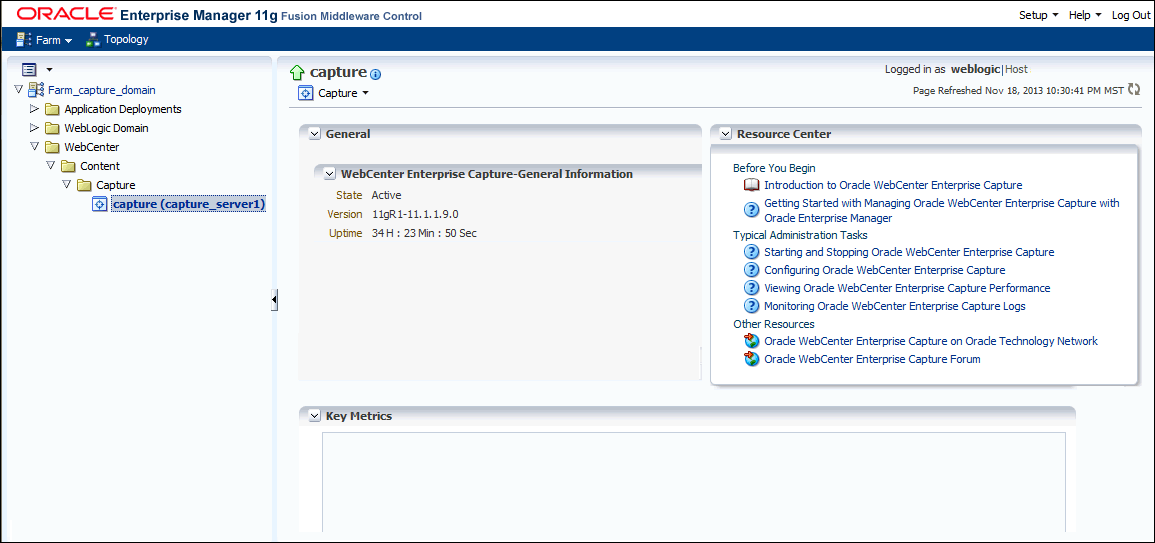1155x543 pixels.
Task: Click the Page Refreshed timestamp text
Action: (1019, 91)
